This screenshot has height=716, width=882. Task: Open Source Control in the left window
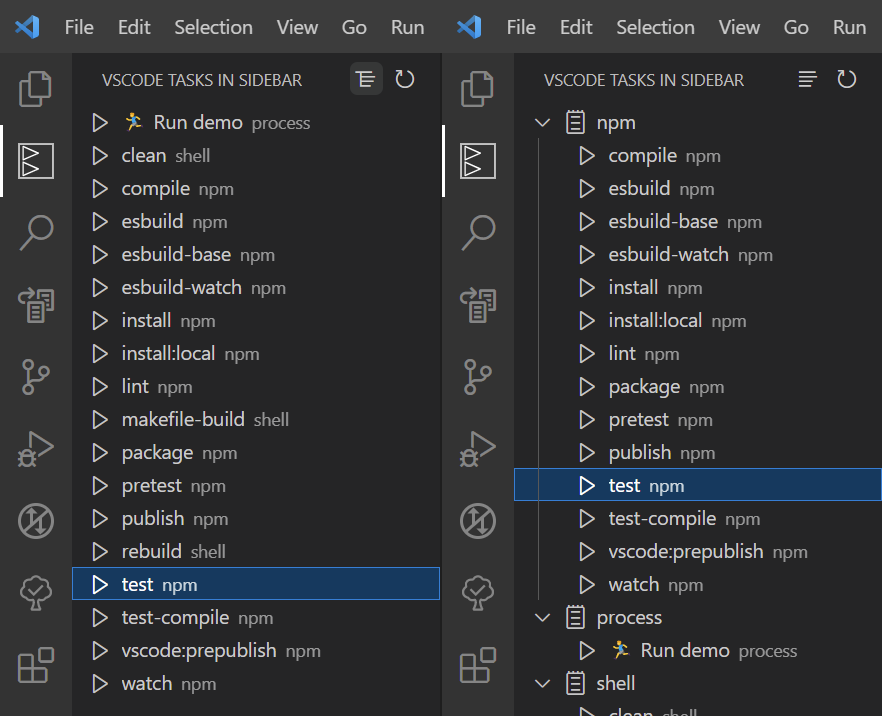click(35, 377)
